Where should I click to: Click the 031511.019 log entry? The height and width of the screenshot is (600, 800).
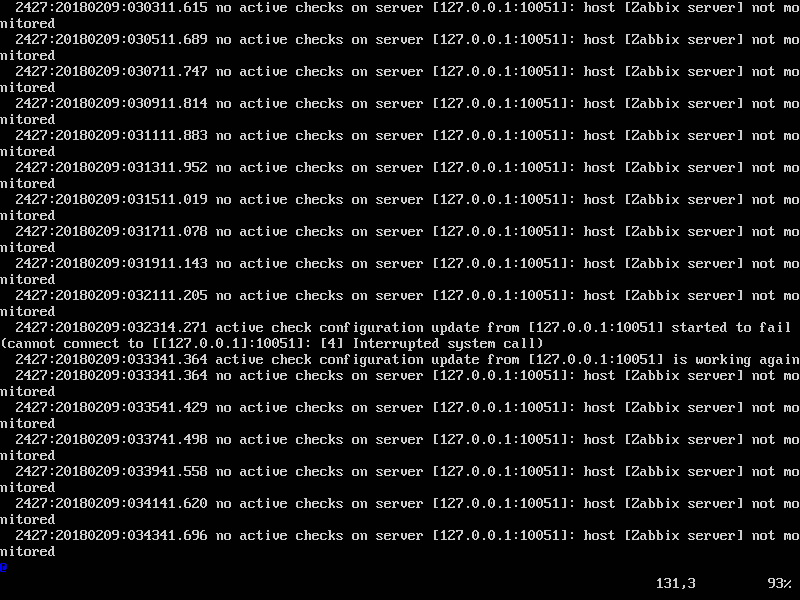(x=400, y=208)
